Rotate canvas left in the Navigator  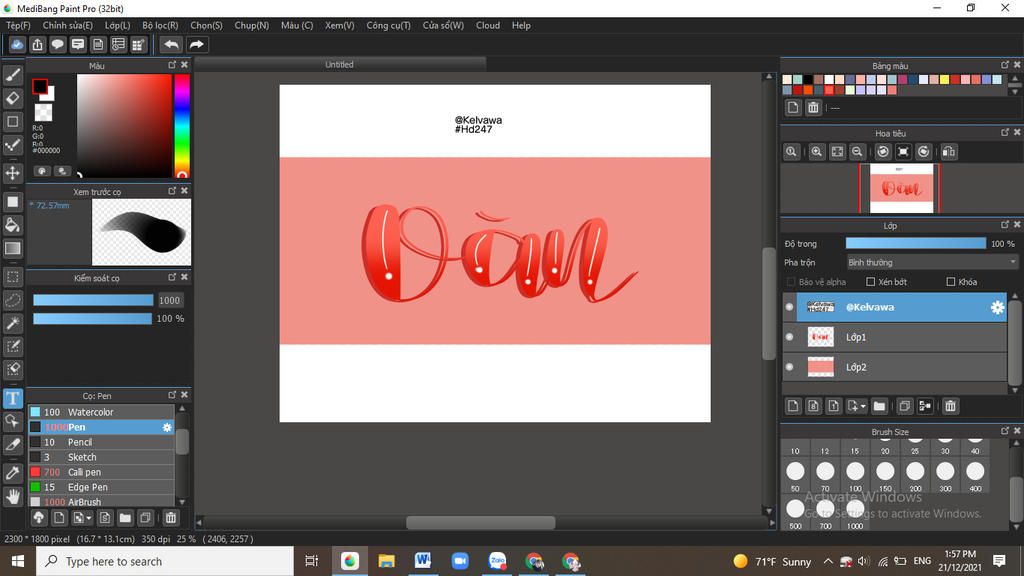pyautogui.click(x=883, y=152)
